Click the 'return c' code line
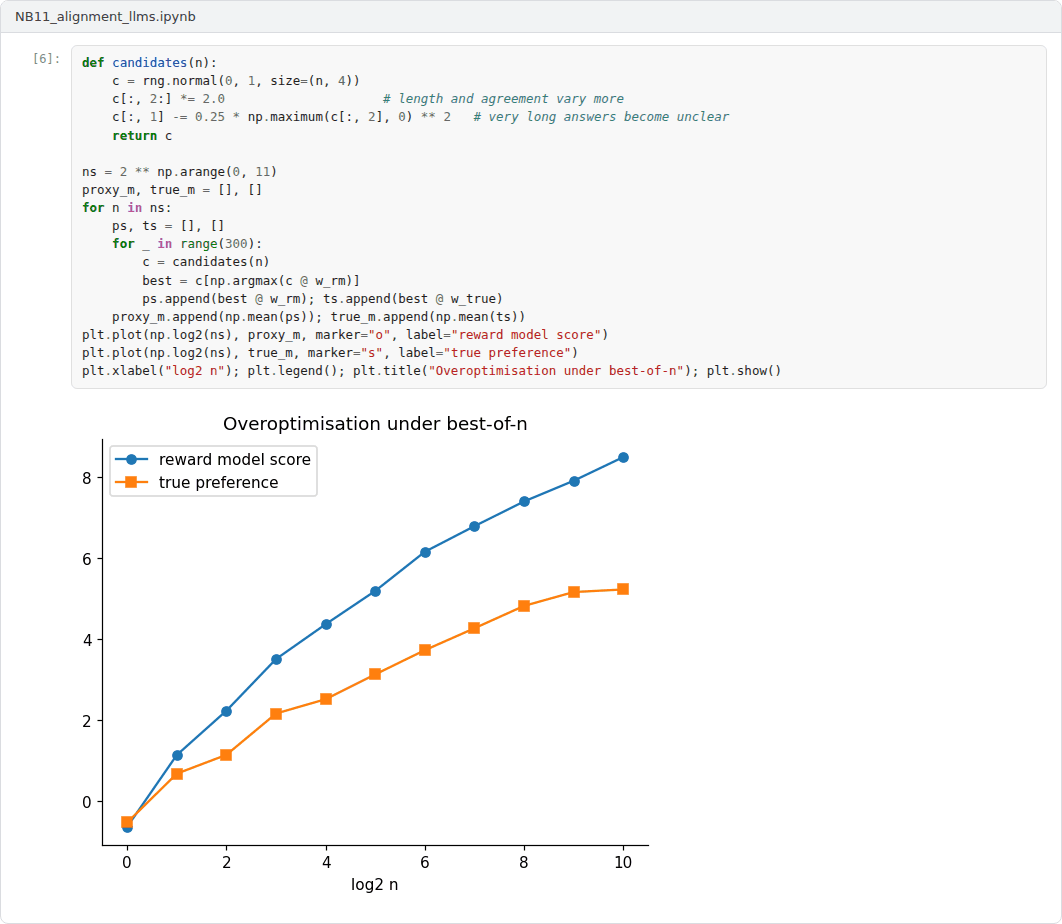 142,135
